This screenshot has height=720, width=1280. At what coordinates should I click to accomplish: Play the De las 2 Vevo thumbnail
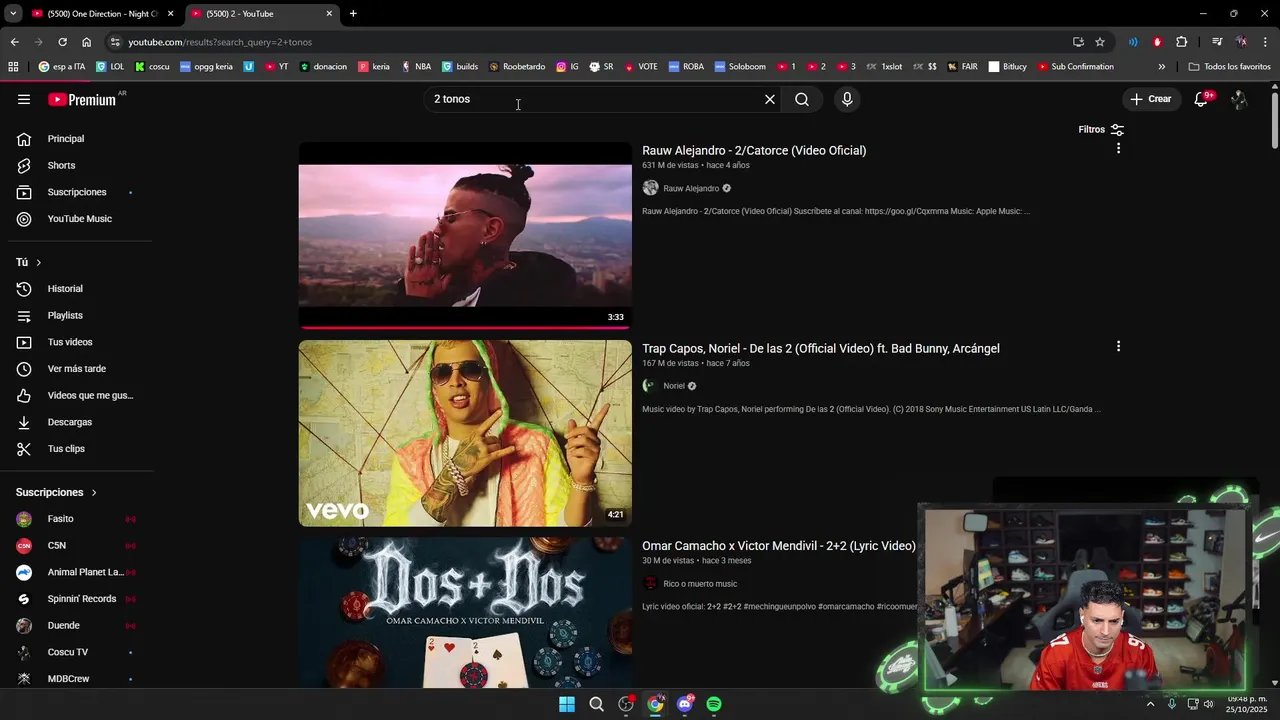pos(465,433)
